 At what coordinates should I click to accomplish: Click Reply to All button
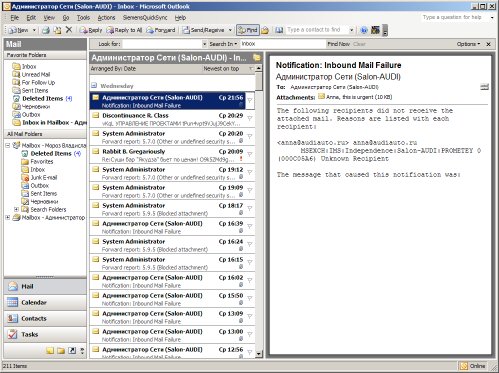124,30
